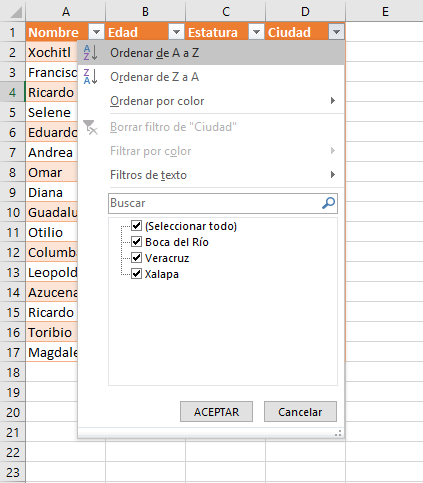Click the resize grip of filter menu
Viewport: 423px width, 483px height.
[x=338, y=433]
